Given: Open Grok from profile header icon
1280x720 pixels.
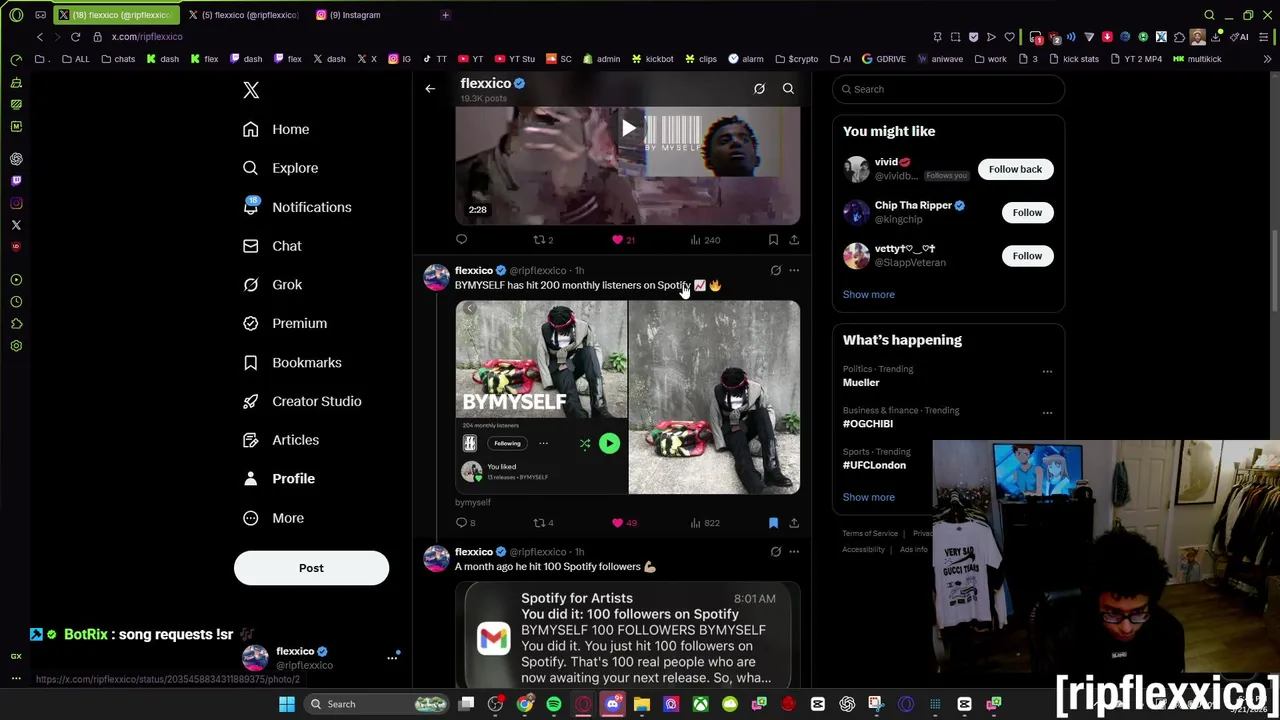Looking at the screenshot, I should (x=759, y=89).
